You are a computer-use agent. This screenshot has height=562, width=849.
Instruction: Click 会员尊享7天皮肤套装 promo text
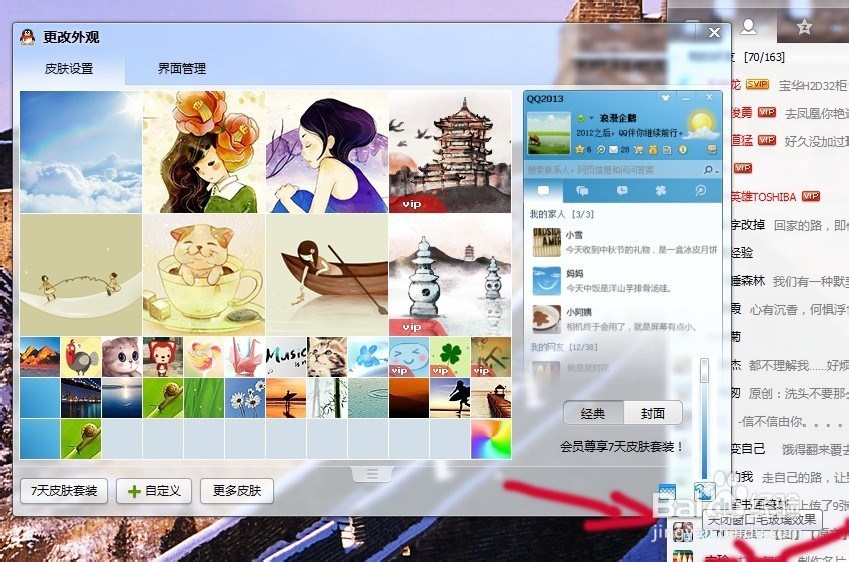tap(622, 447)
